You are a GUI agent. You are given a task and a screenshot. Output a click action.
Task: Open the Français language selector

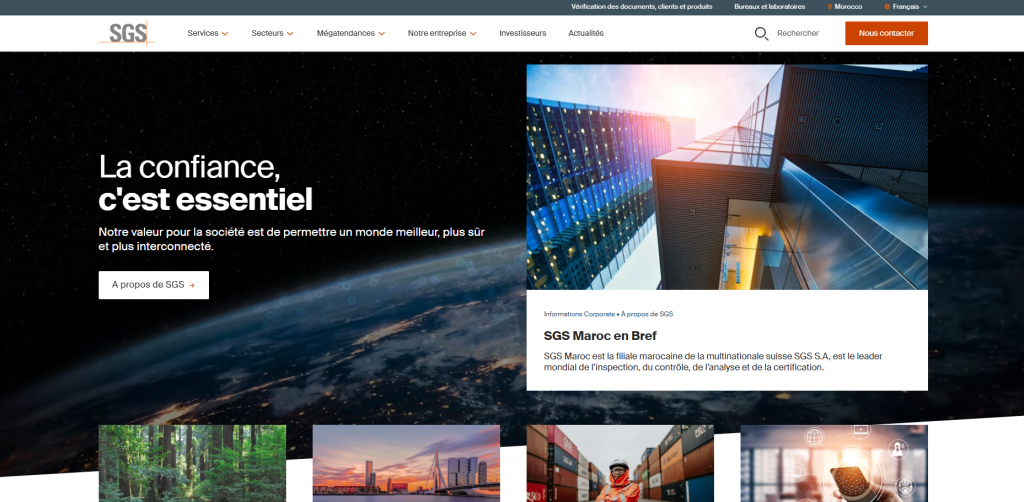908,7
